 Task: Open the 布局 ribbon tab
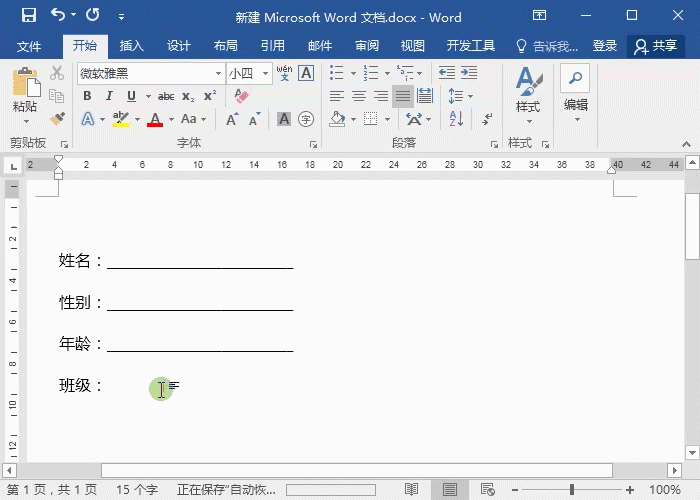pos(226,46)
